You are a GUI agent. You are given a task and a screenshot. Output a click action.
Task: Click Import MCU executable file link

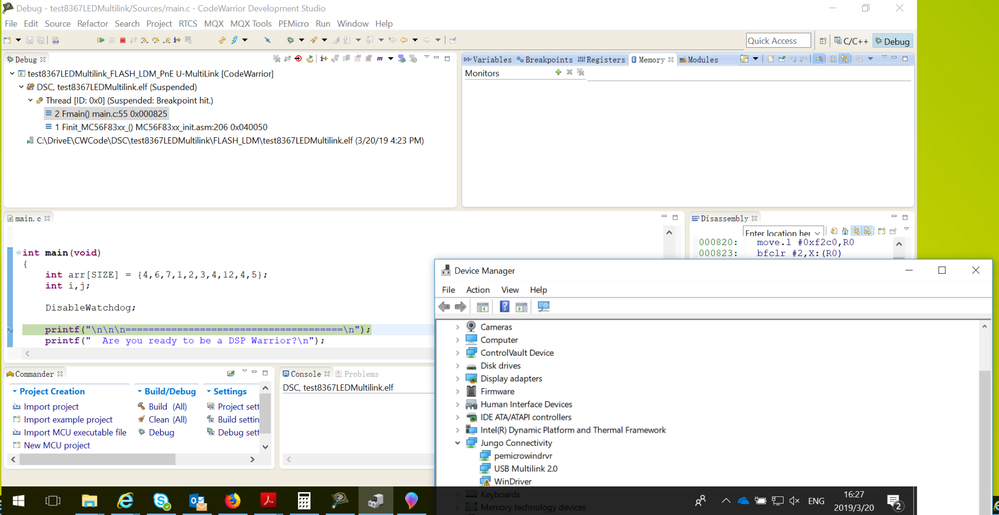75,432
